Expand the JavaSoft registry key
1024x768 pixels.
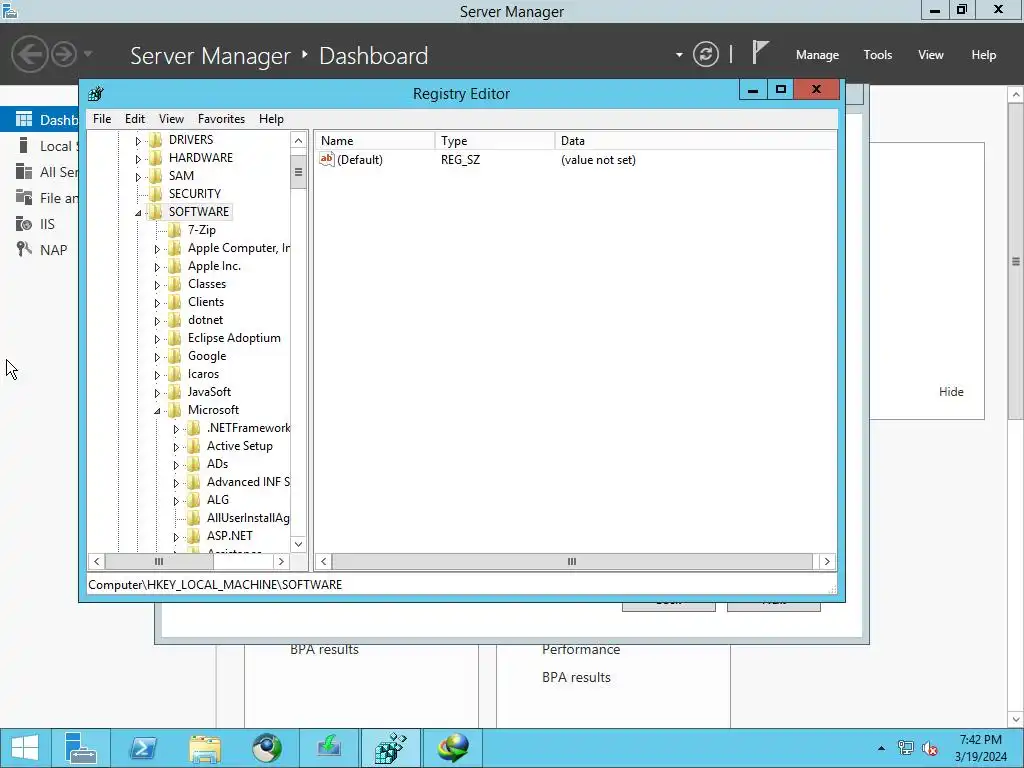click(x=157, y=393)
